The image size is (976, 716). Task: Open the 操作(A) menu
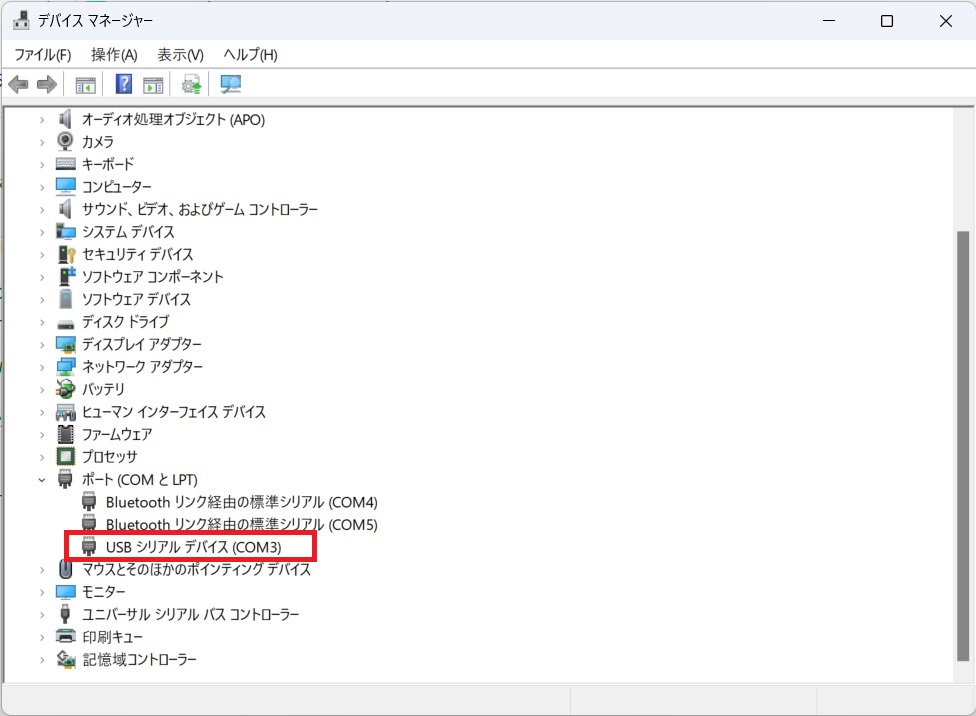114,55
